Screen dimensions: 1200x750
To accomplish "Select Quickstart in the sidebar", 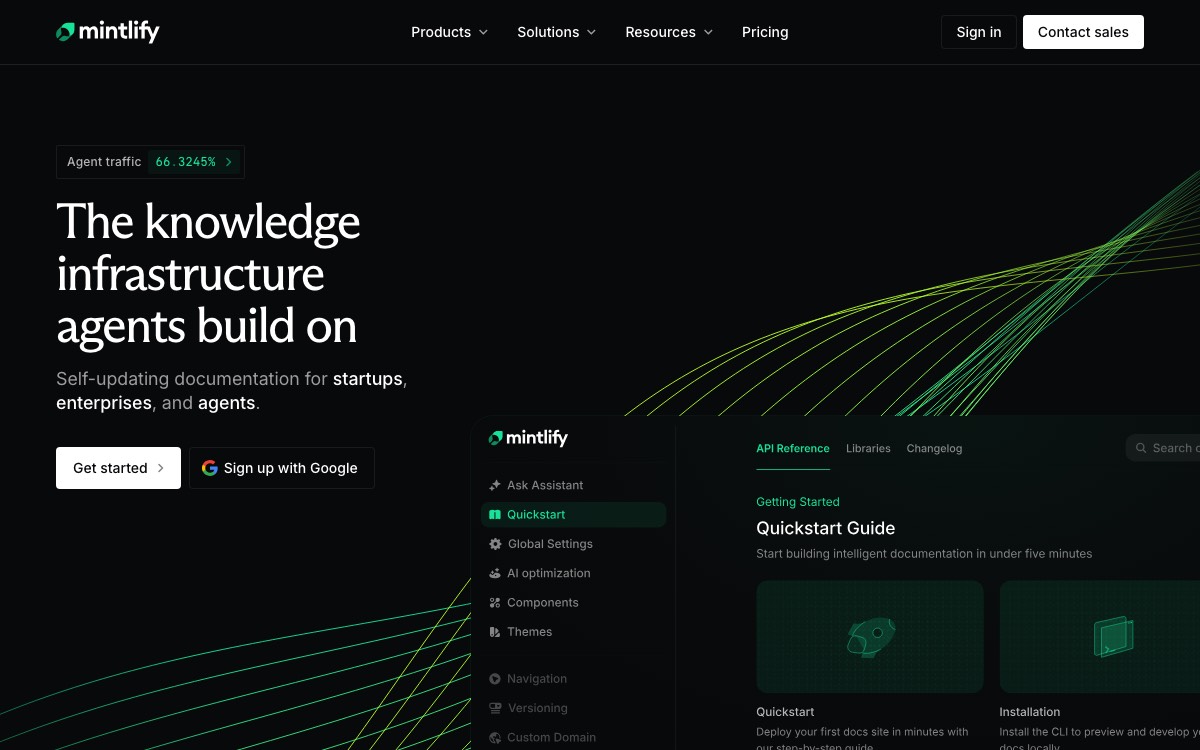I will (x=574, y=514).
